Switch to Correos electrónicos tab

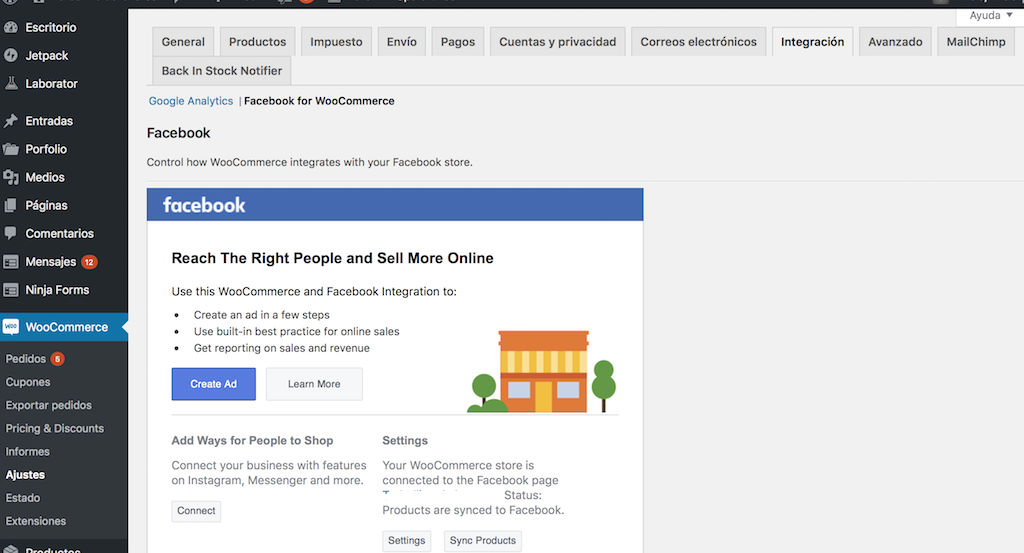coord(699,42)
